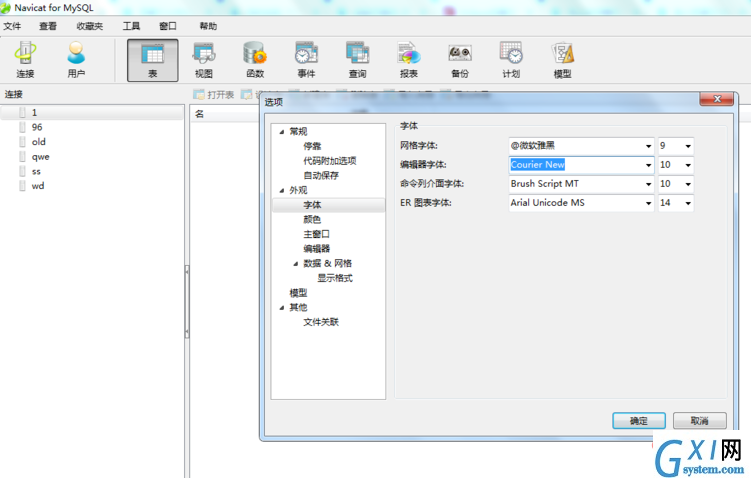Collapse the 其他 tree node arrow
The width and height of the screenshot is (751, 478).
tap(282, 308)
